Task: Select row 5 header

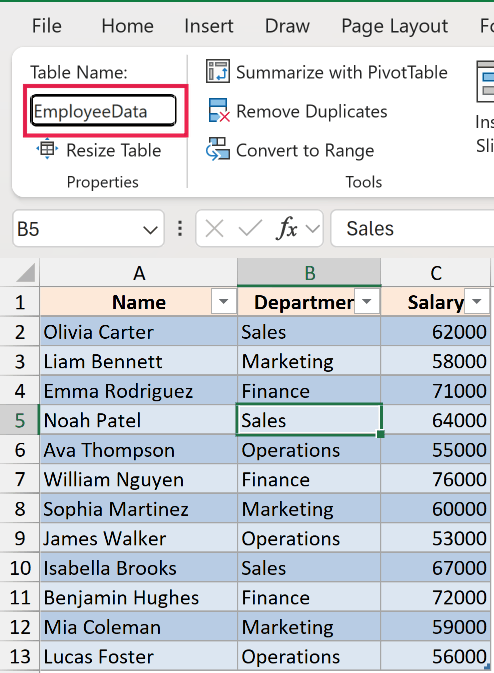Action: pyautogui.click(x=20, y=420)
